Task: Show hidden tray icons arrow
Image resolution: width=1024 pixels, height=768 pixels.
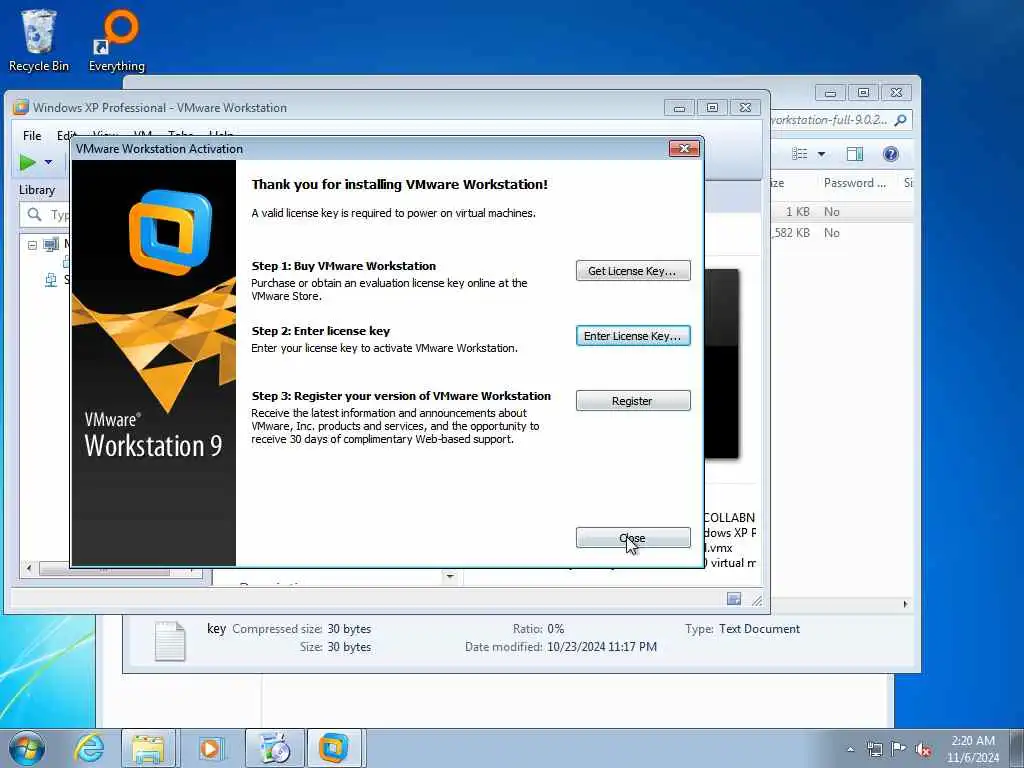Action: coord(850,749)
